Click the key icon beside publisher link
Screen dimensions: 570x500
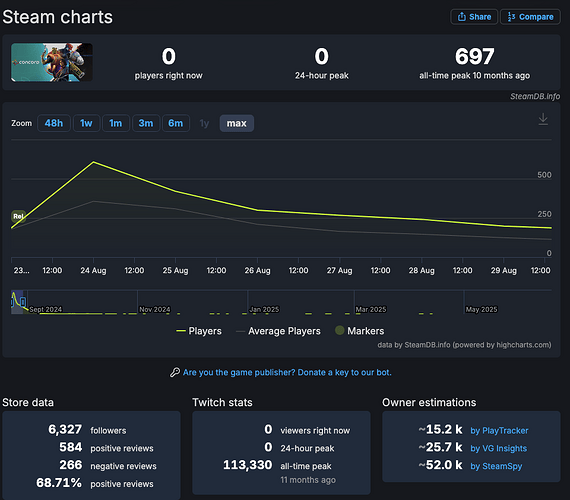(175, 372)
